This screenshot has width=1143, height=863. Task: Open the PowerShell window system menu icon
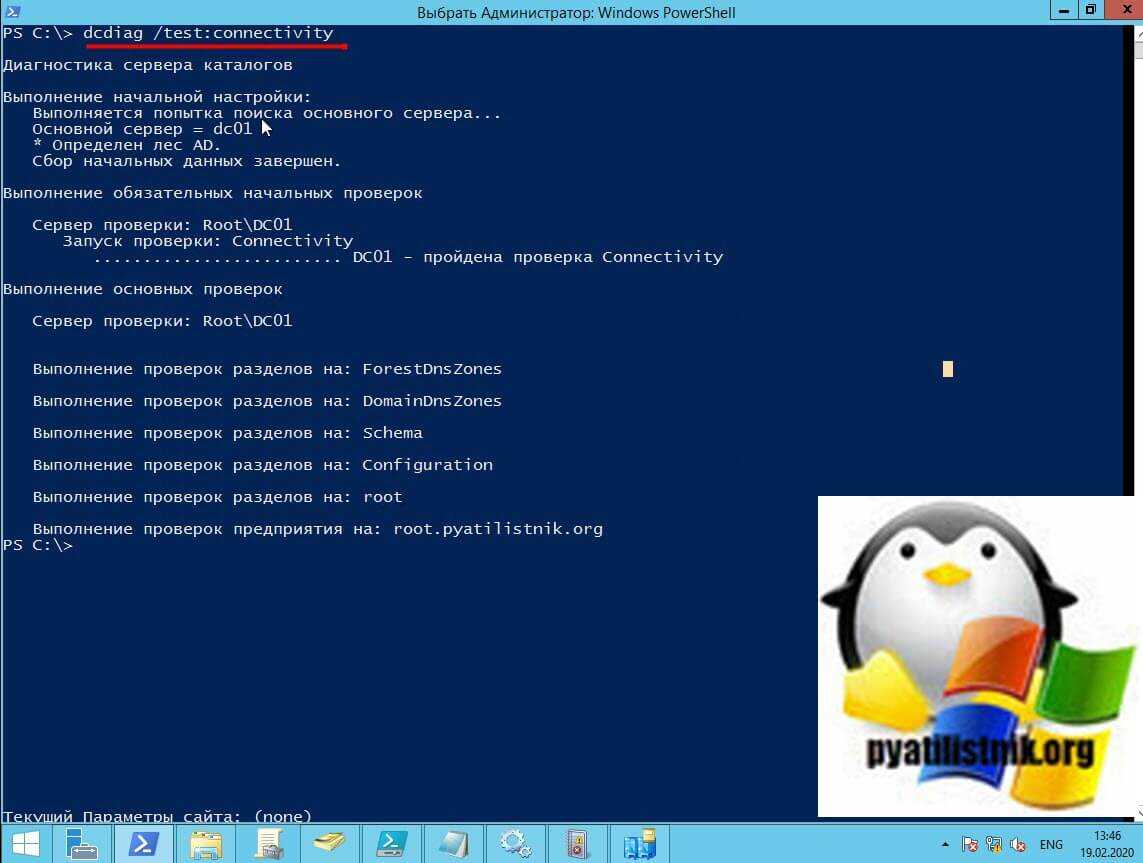click(x=10, y=11)
